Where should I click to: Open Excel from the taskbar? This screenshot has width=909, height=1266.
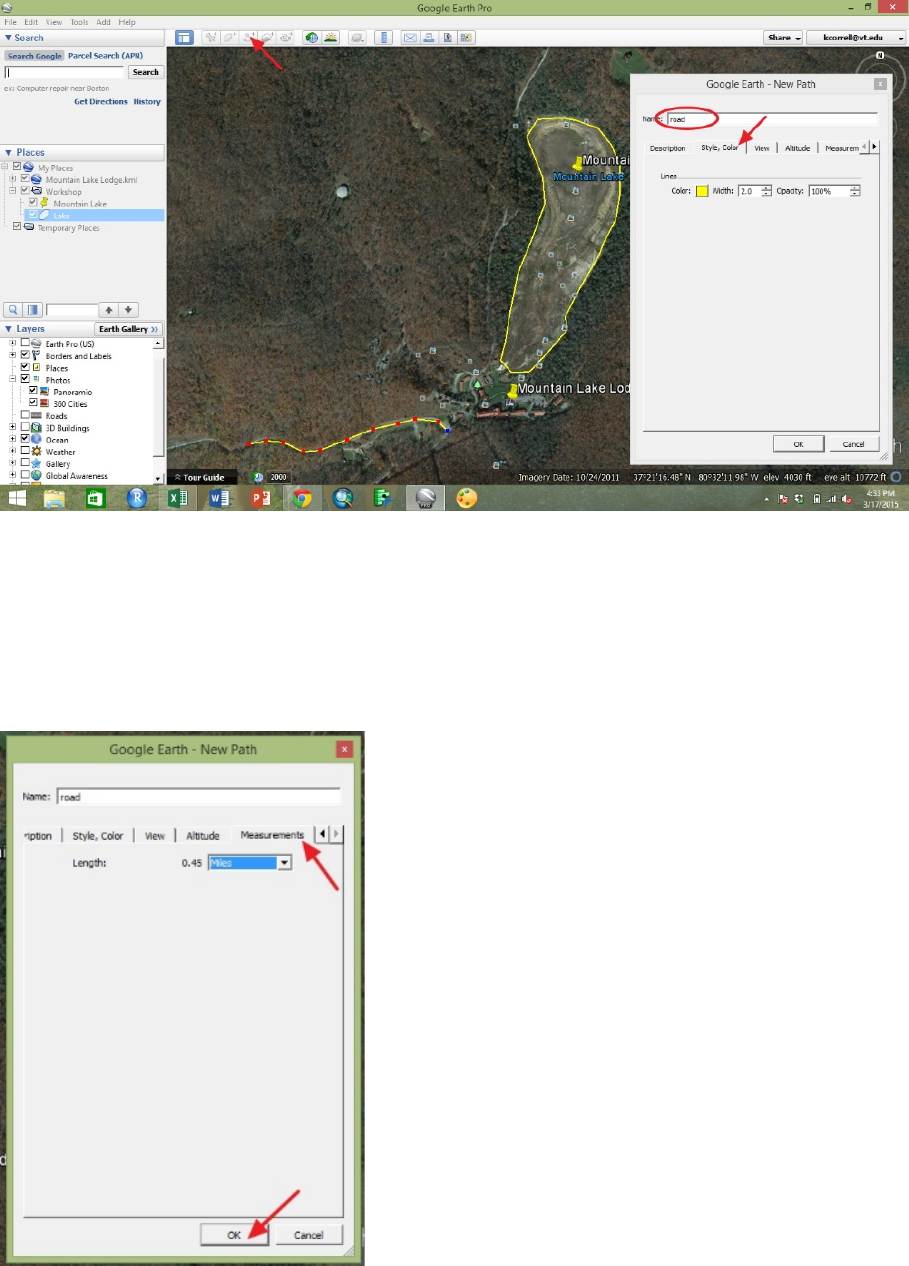pyautogui.click(x=178, y=498)
